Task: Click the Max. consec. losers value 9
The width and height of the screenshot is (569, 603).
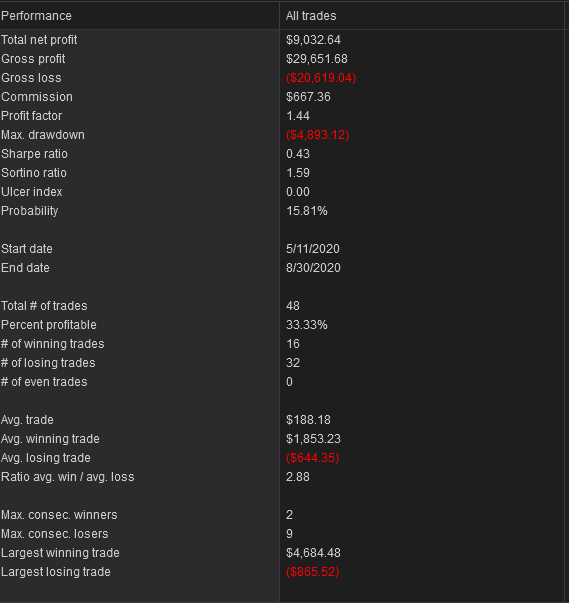Action: (x=289, y=534)
